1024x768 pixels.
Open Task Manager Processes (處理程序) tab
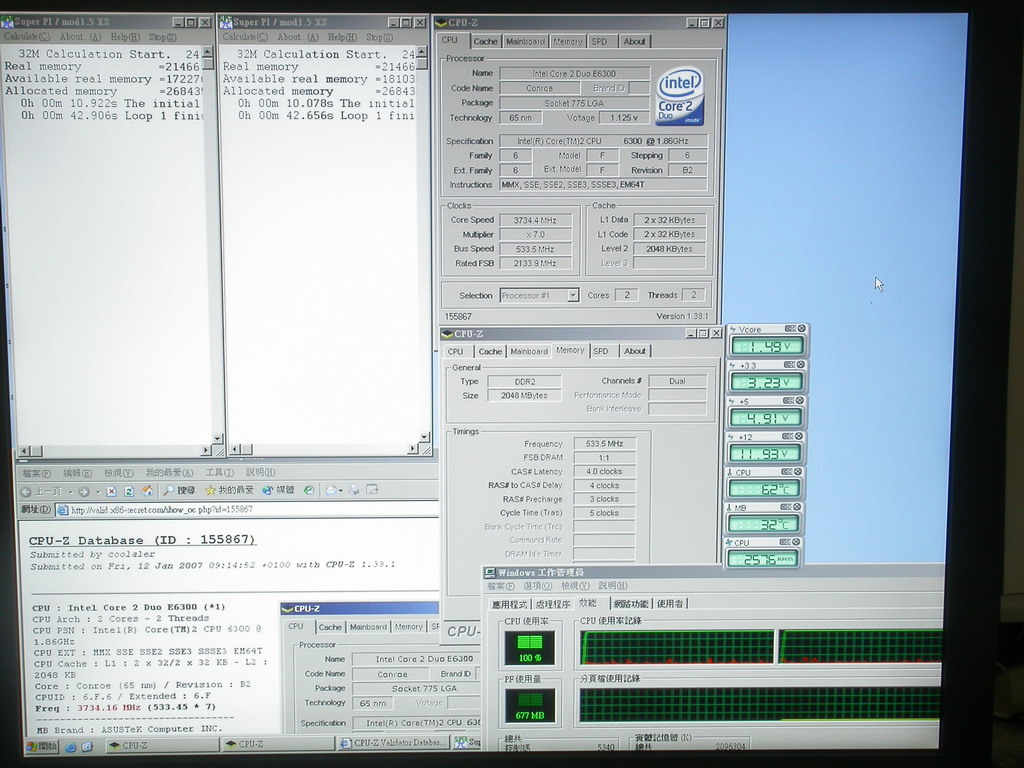[552, 605]
